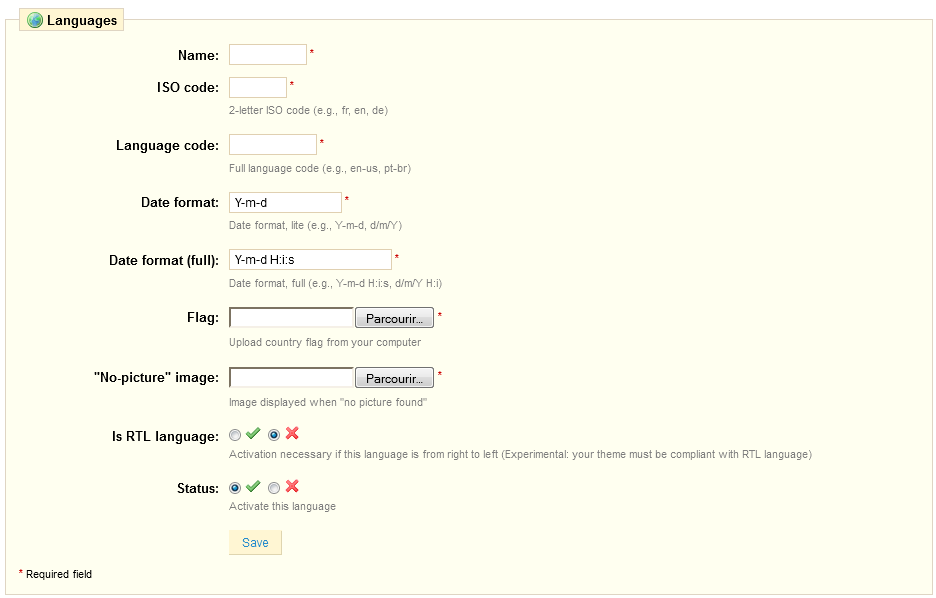Focus the Name input field
The image size is (936, 598).
268,54
